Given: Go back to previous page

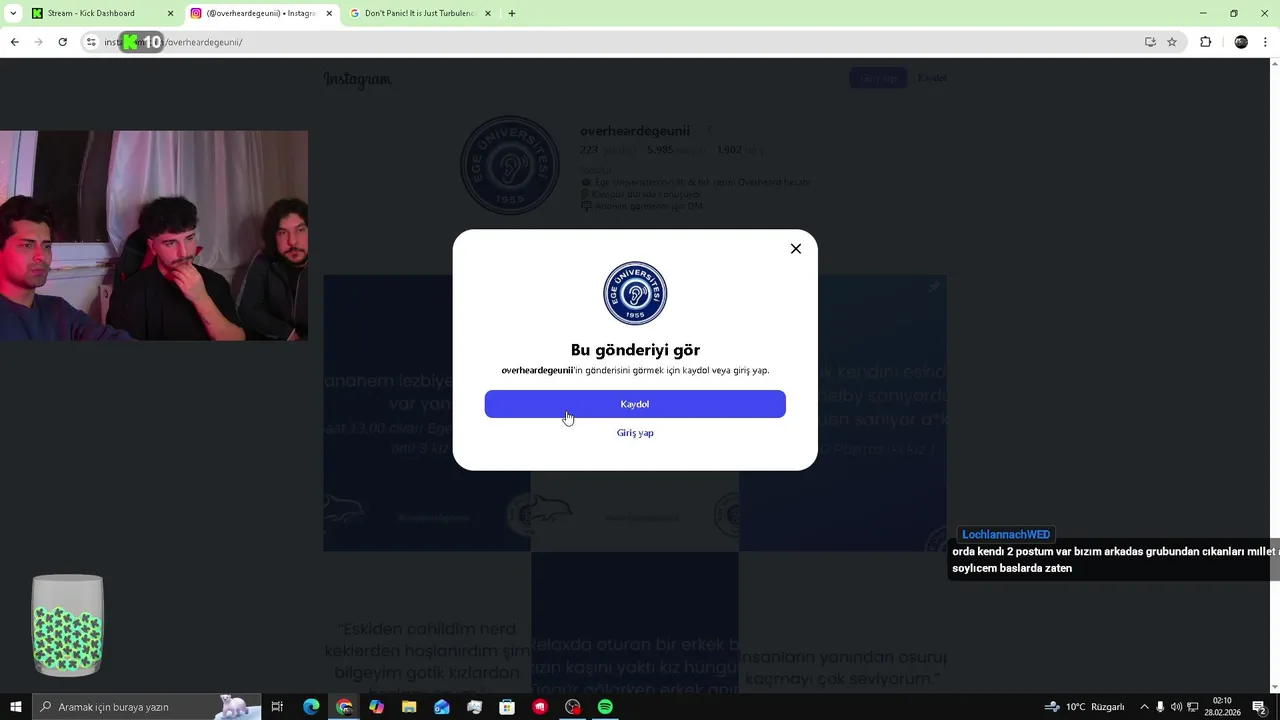Looking at the screenshot, I should coord(15,42).
